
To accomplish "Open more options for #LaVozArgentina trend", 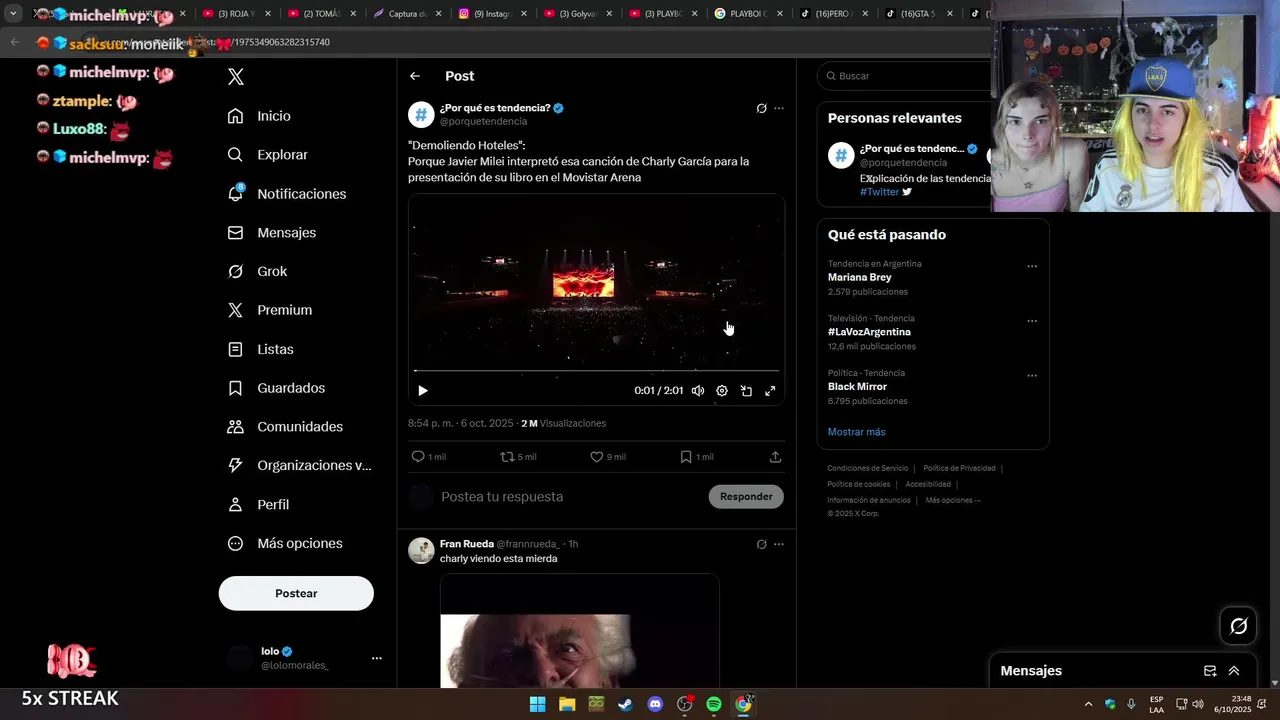I will pos(1032,322).
